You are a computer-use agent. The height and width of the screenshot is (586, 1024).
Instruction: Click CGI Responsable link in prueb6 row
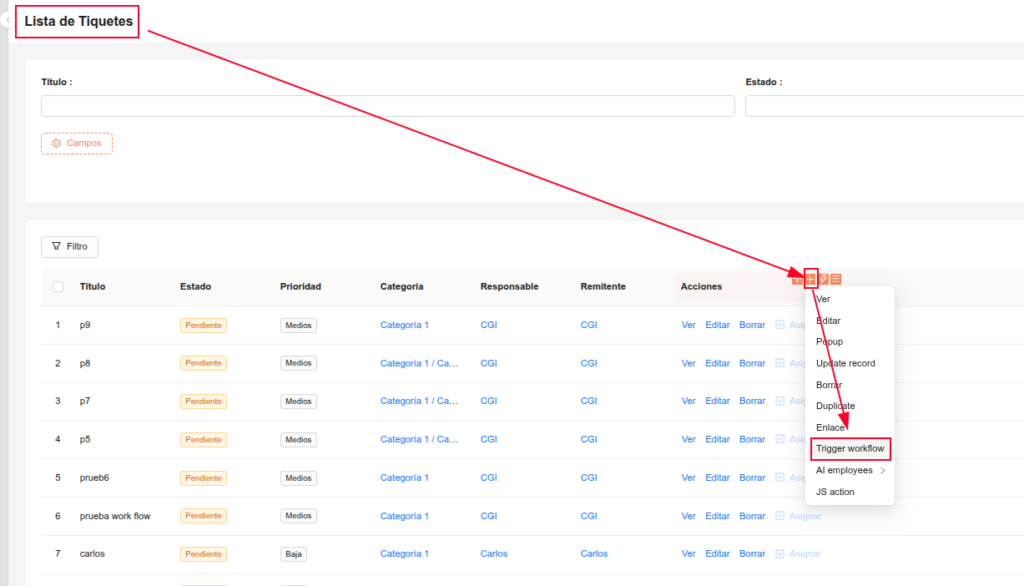[488, 478]
